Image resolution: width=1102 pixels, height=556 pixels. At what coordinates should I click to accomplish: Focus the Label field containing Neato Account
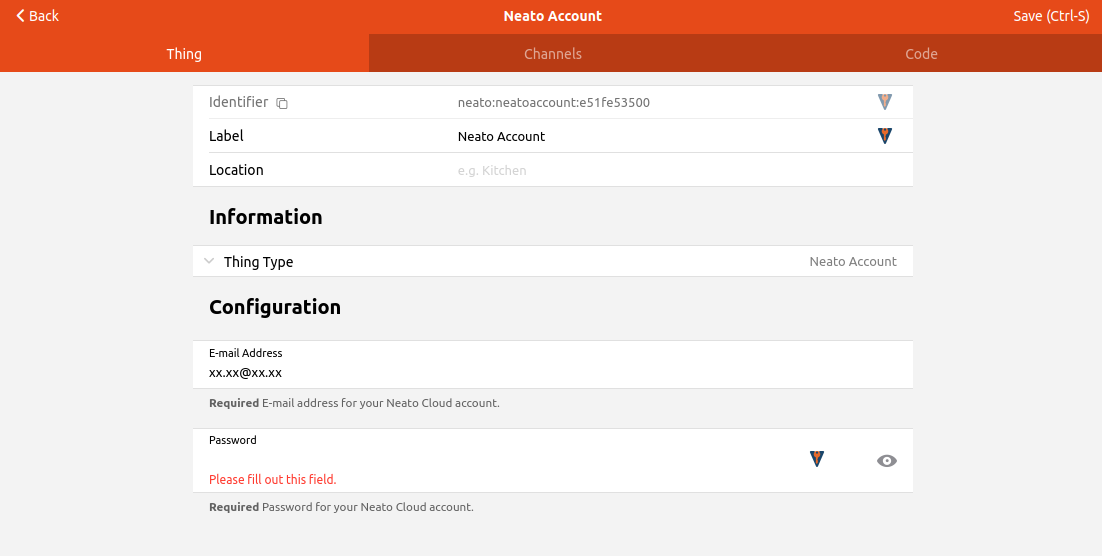650,137
